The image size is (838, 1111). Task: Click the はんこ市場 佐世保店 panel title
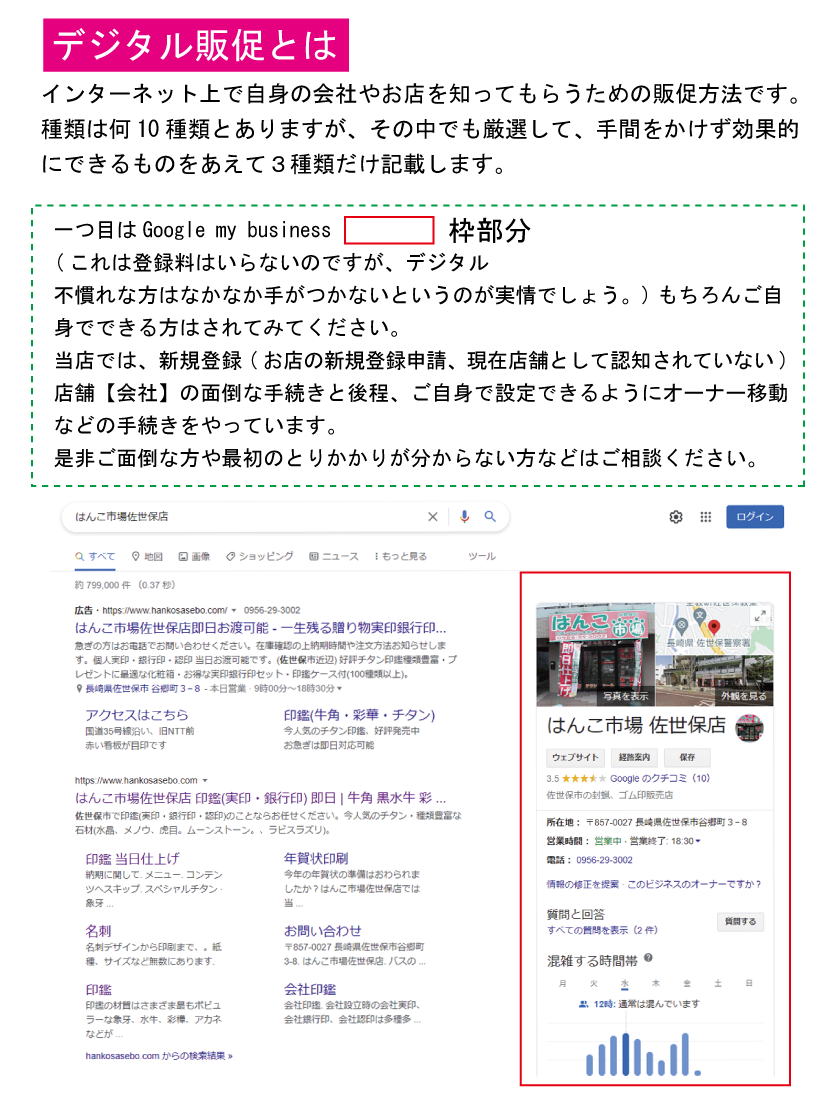636,725
